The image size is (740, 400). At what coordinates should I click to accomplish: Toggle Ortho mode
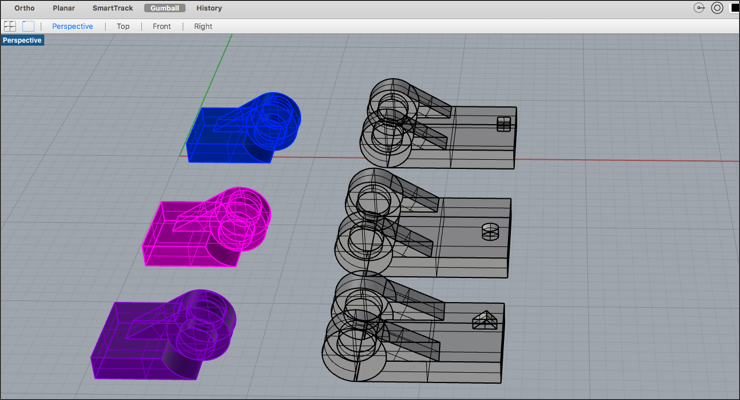point(24,8)
